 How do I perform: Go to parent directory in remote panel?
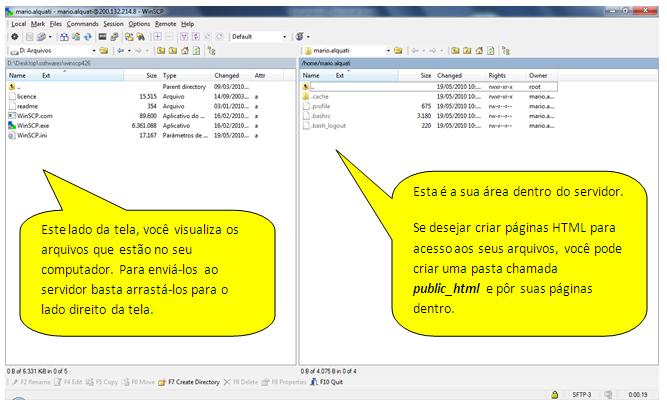[455, 51]
